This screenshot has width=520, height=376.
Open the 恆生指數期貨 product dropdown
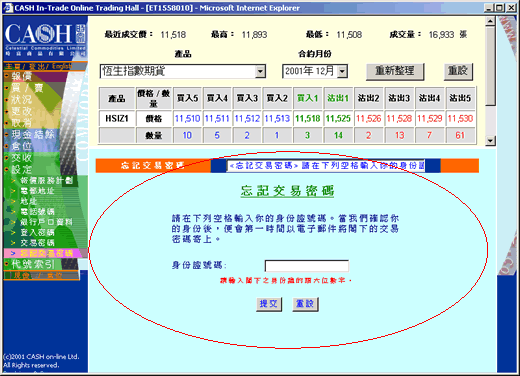(260, 71)
